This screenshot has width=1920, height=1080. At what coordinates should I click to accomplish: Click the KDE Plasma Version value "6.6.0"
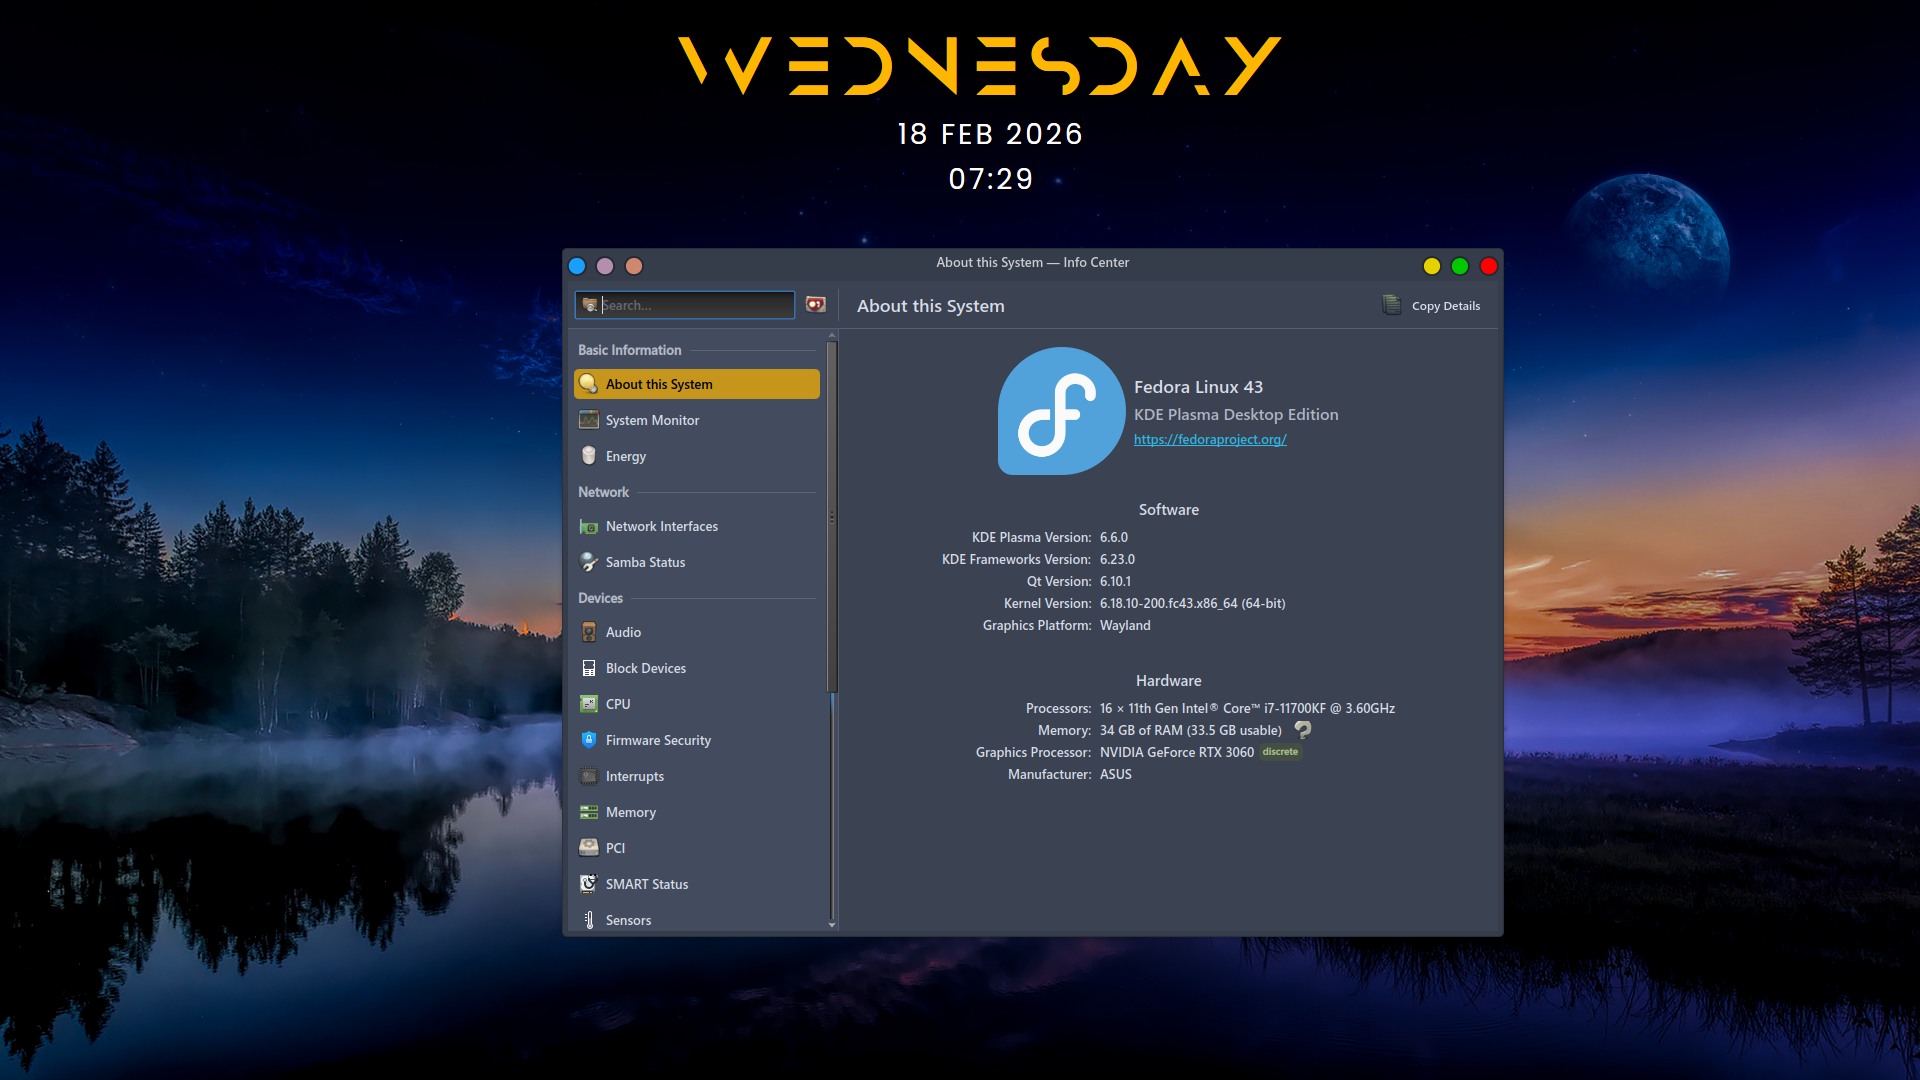coord(1114,538)
